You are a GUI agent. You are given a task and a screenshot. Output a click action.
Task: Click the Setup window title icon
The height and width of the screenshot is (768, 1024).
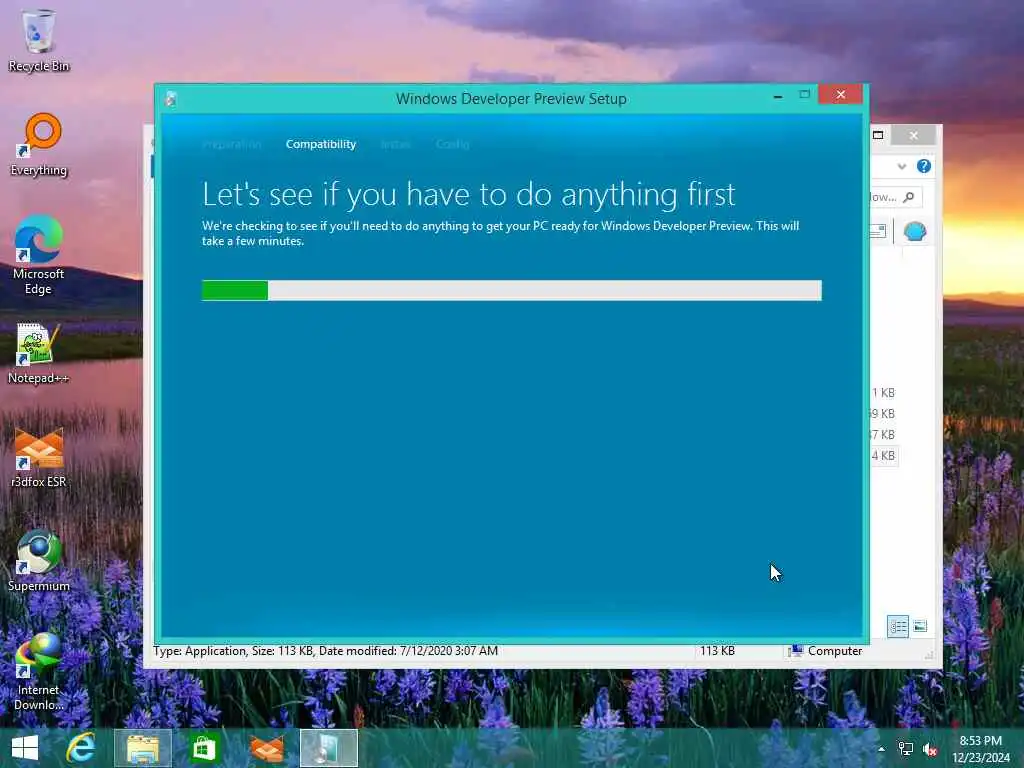pos(171,99)
